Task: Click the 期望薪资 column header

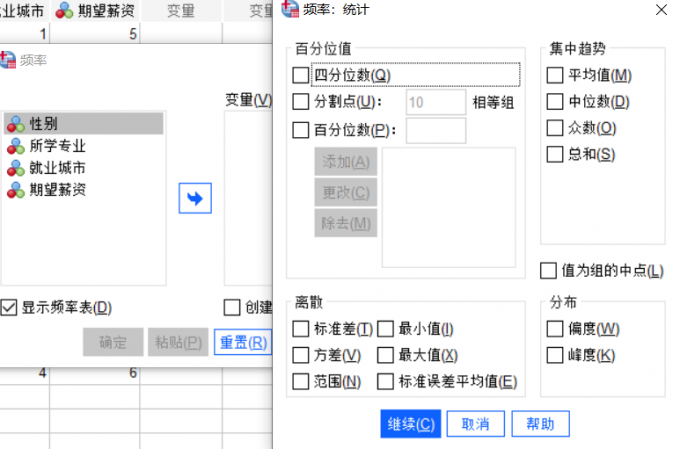Action: 95,10
